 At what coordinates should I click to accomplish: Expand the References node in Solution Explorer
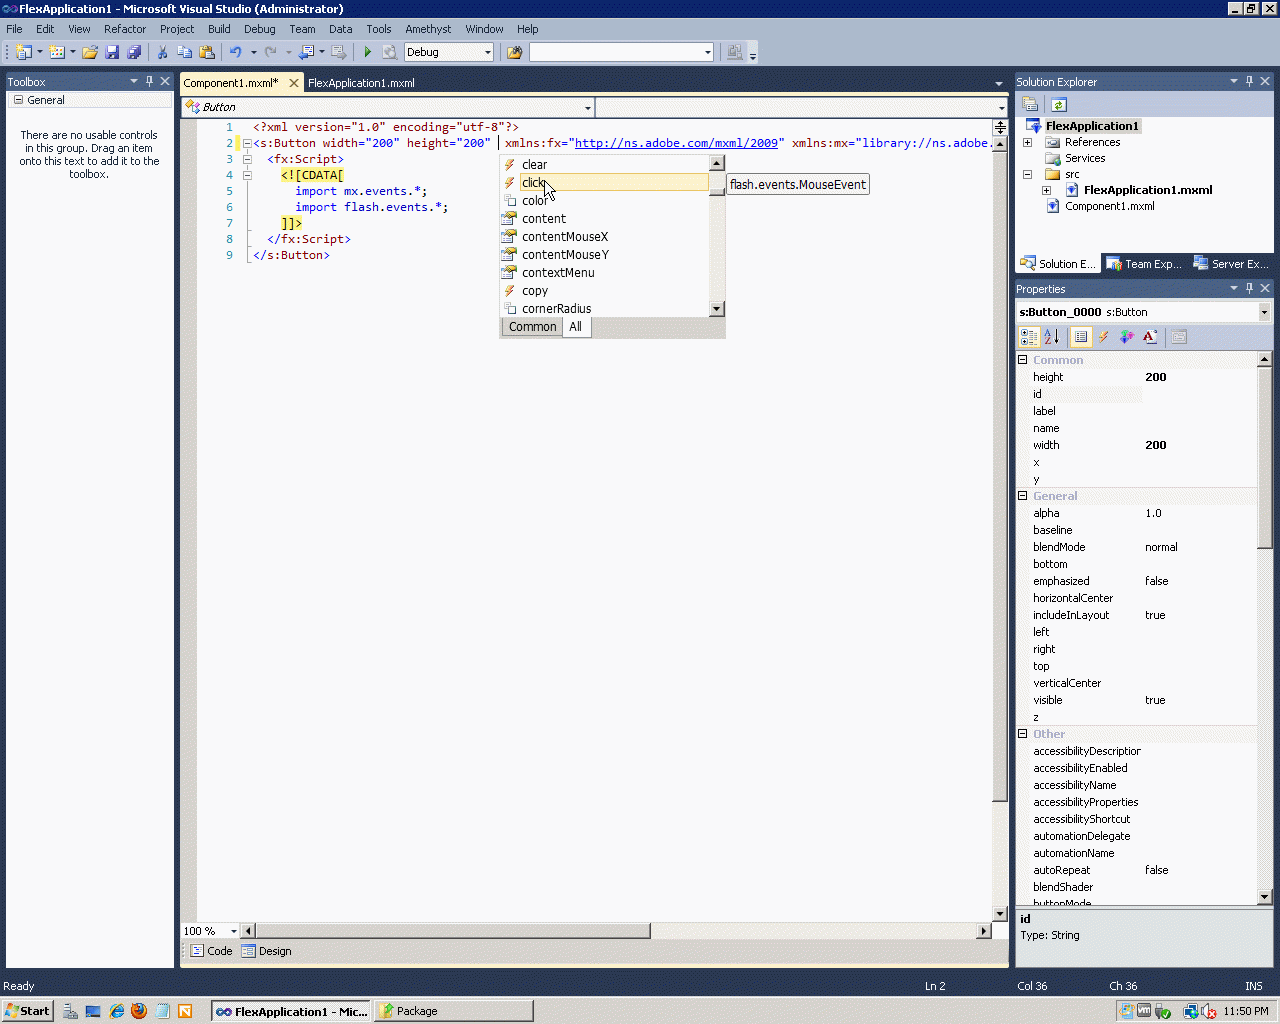[1027, 142]
